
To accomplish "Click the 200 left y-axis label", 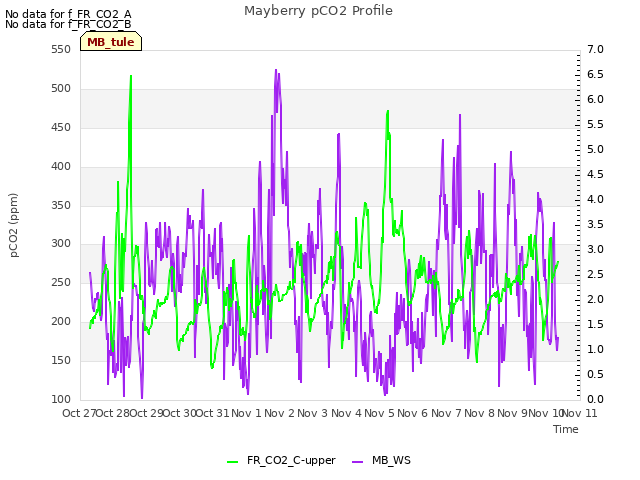I will pyautogui.click(x=61, y=322).
